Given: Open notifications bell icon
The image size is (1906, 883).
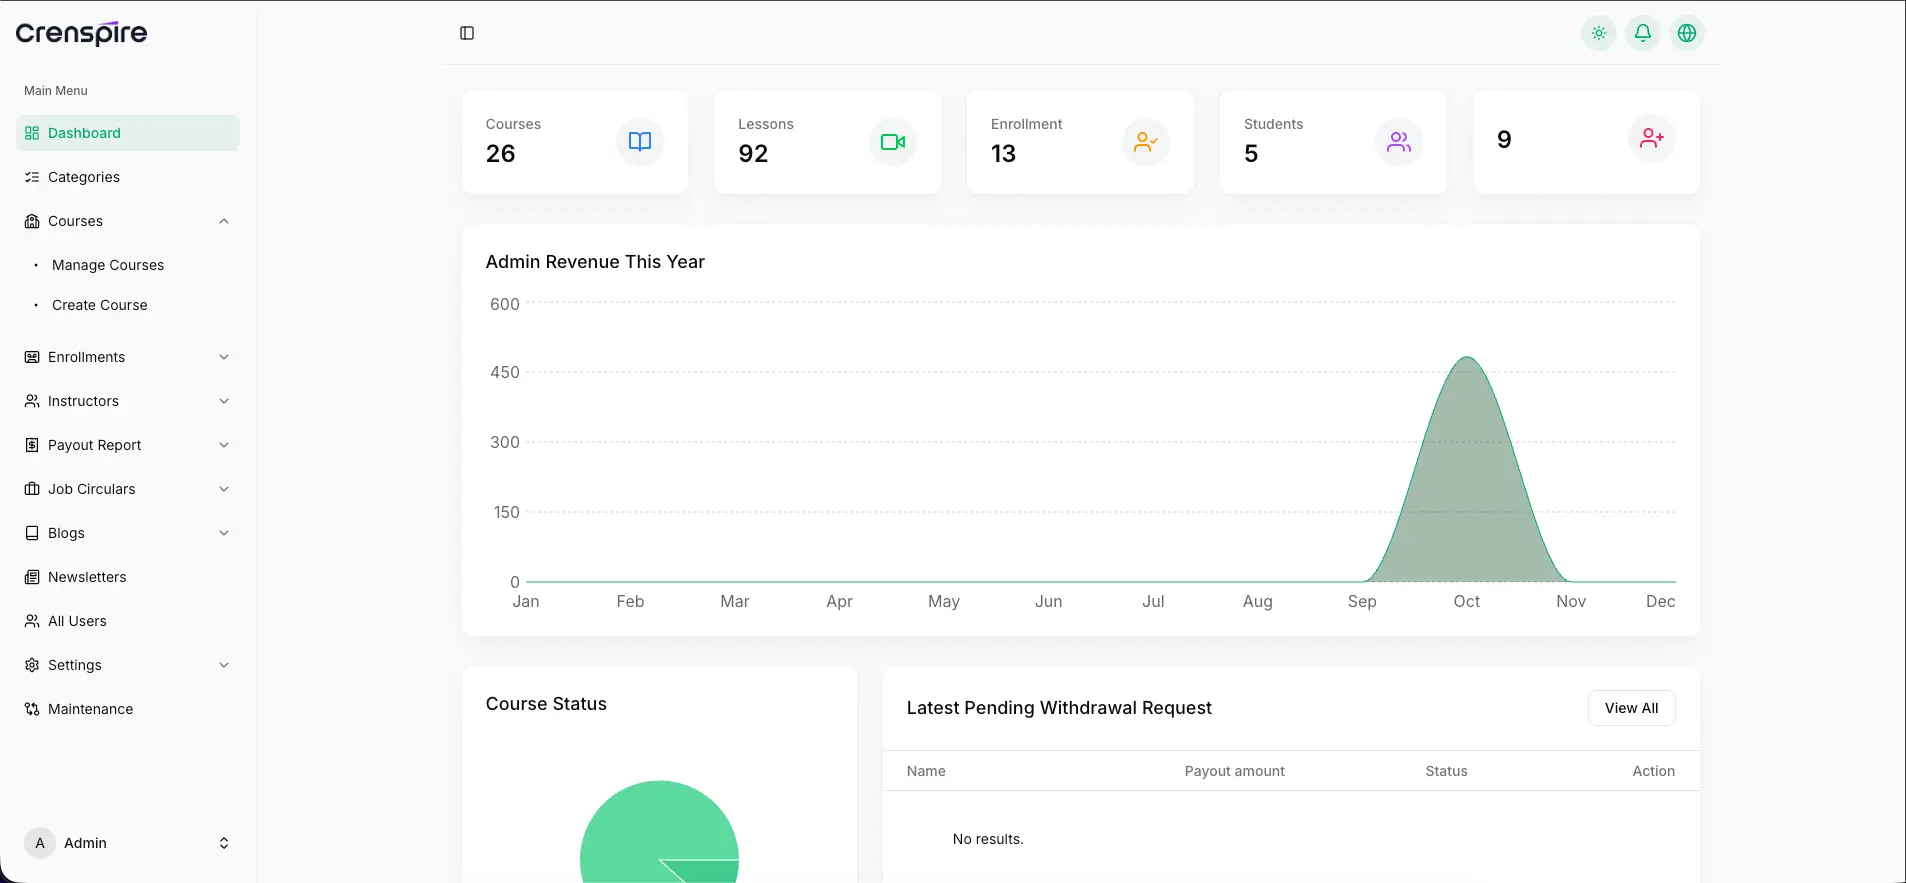Looking at the screenshot, I should tap(1643, 33).
